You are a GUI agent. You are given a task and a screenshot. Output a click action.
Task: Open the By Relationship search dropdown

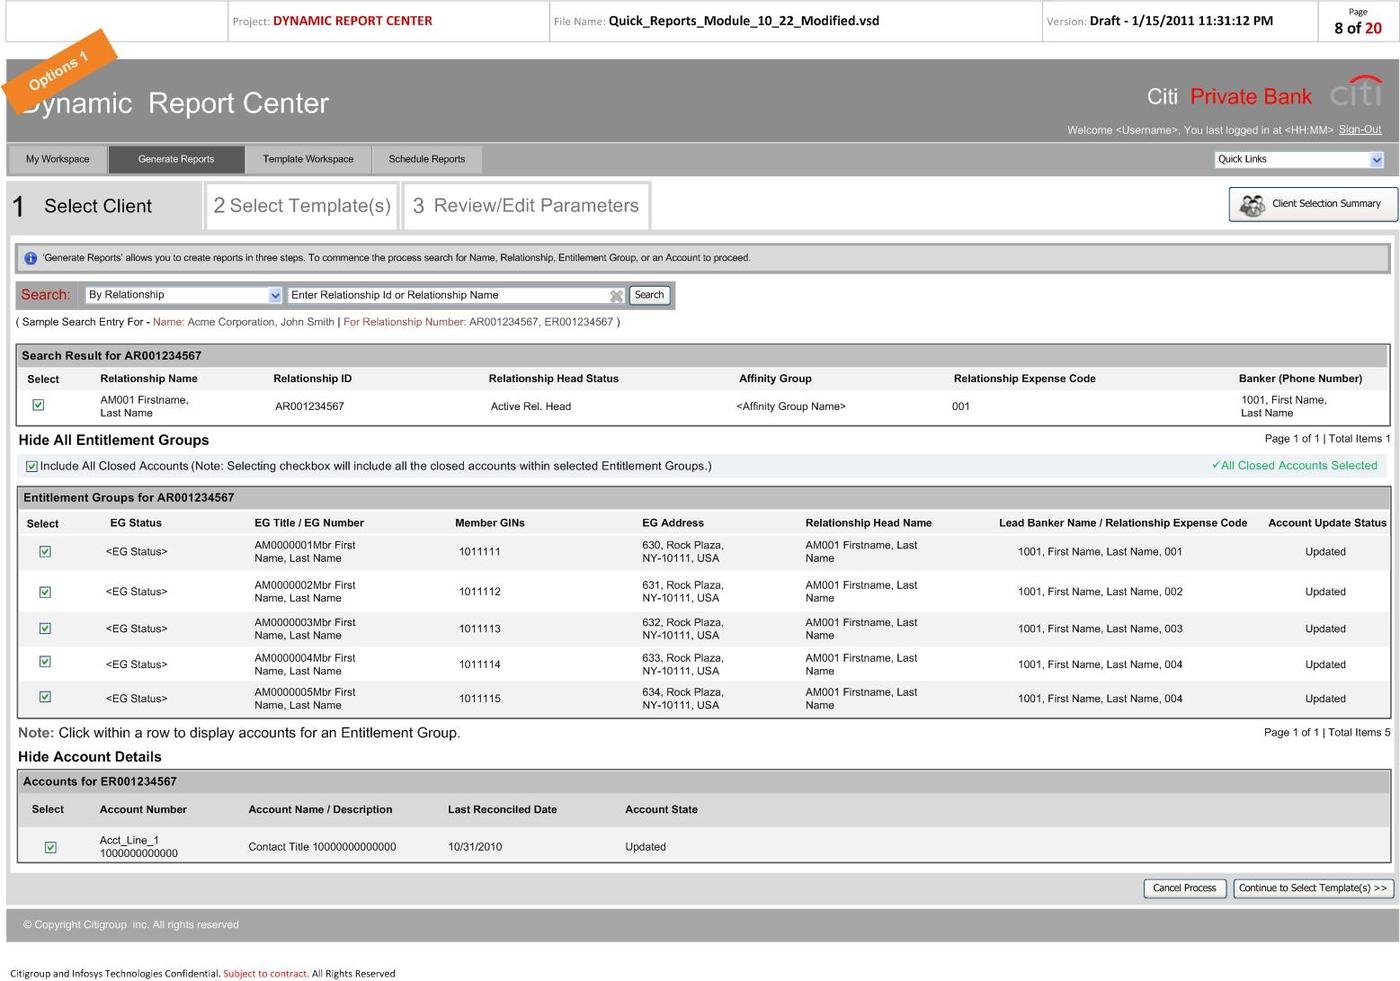(x=275, y=294)
